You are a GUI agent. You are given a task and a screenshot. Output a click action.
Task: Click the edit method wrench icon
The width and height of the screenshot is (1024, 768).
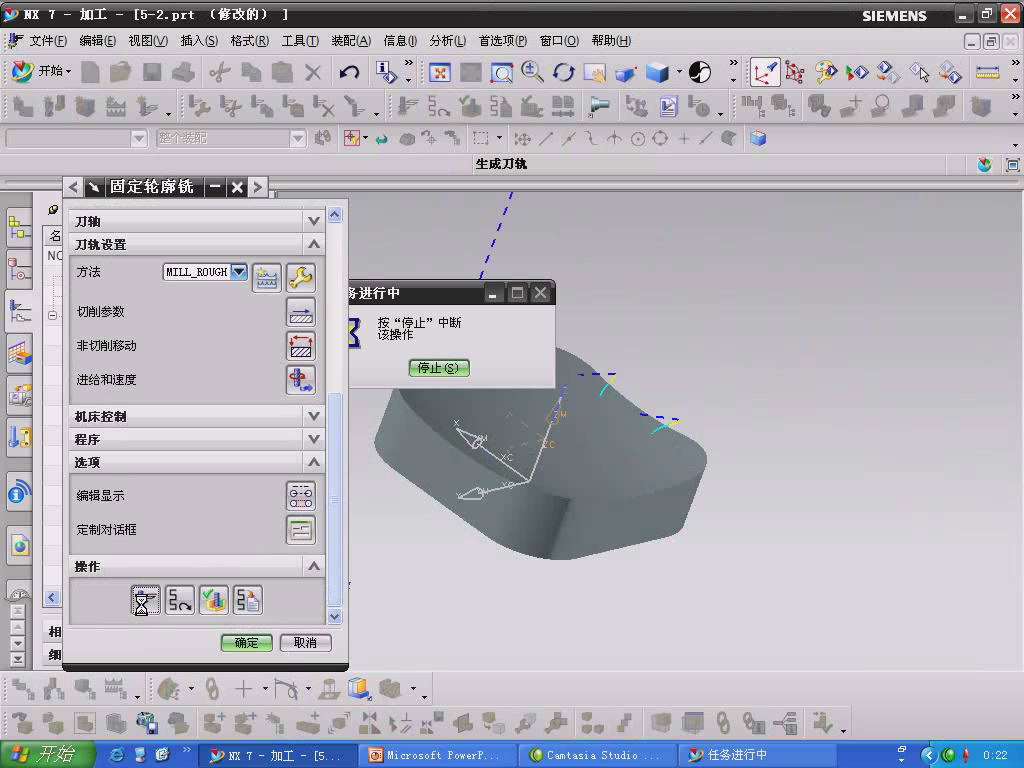(300, 278)
